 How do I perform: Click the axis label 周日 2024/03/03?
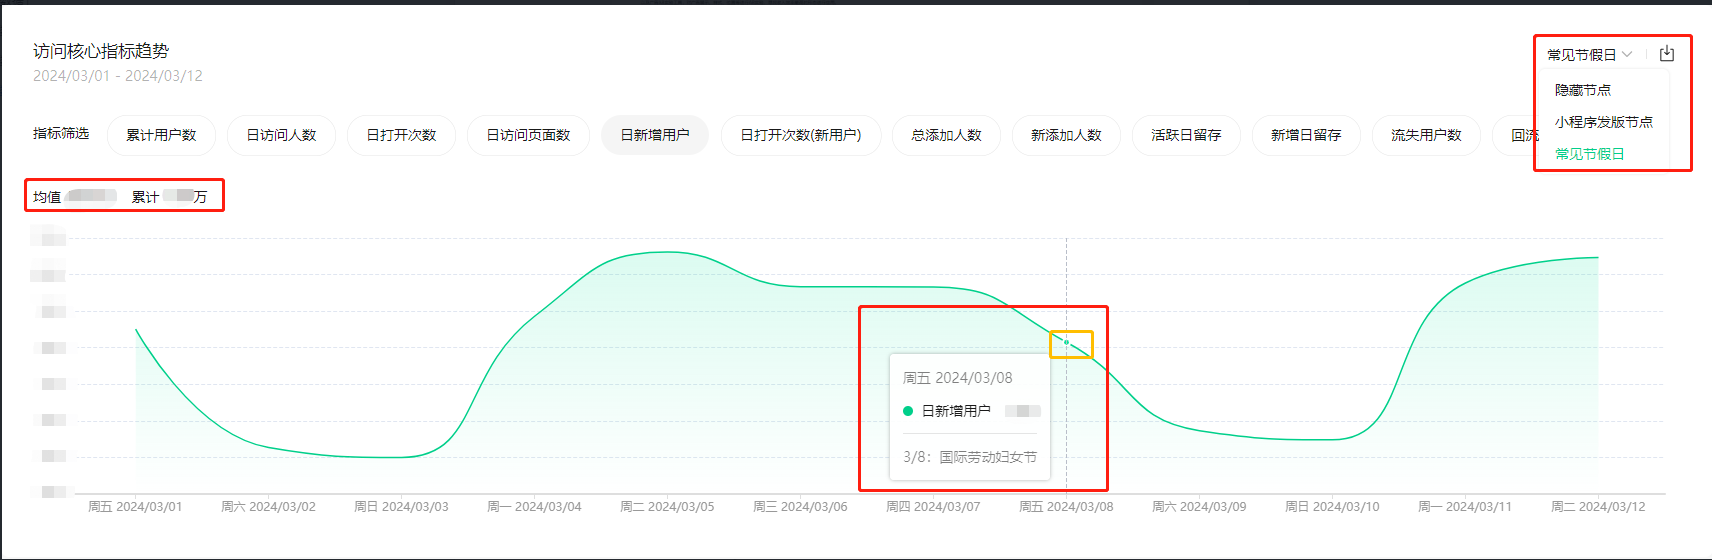click(x=401, y=507)
